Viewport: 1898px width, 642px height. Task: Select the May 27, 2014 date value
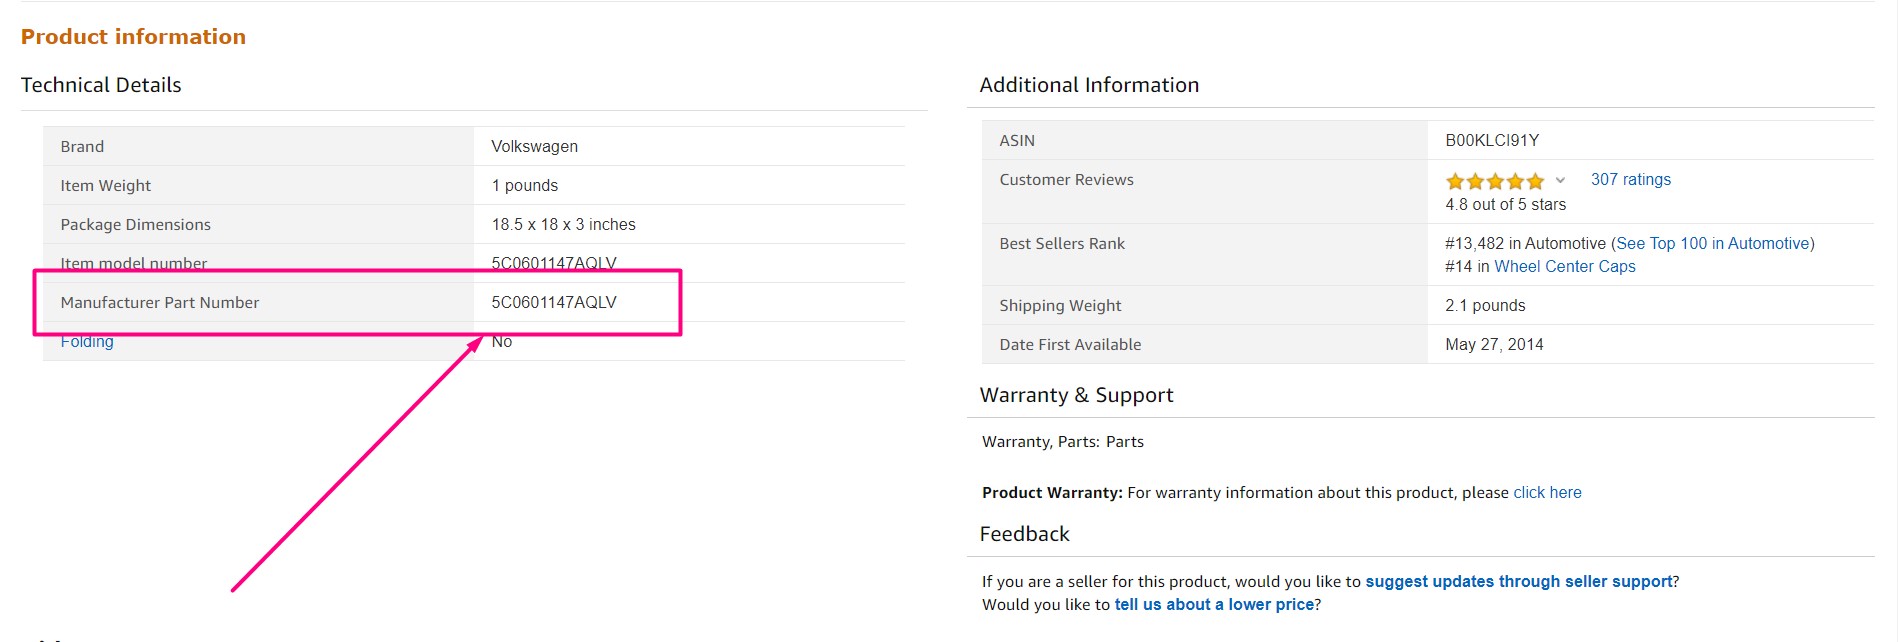pos(1494,345)
